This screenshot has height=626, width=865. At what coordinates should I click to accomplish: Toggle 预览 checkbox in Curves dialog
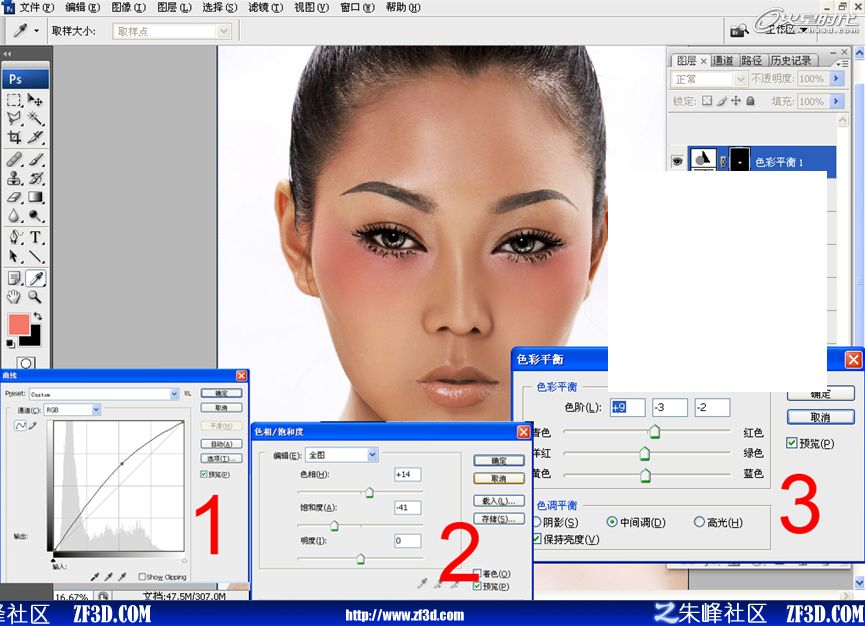click(x=204, y=474)
